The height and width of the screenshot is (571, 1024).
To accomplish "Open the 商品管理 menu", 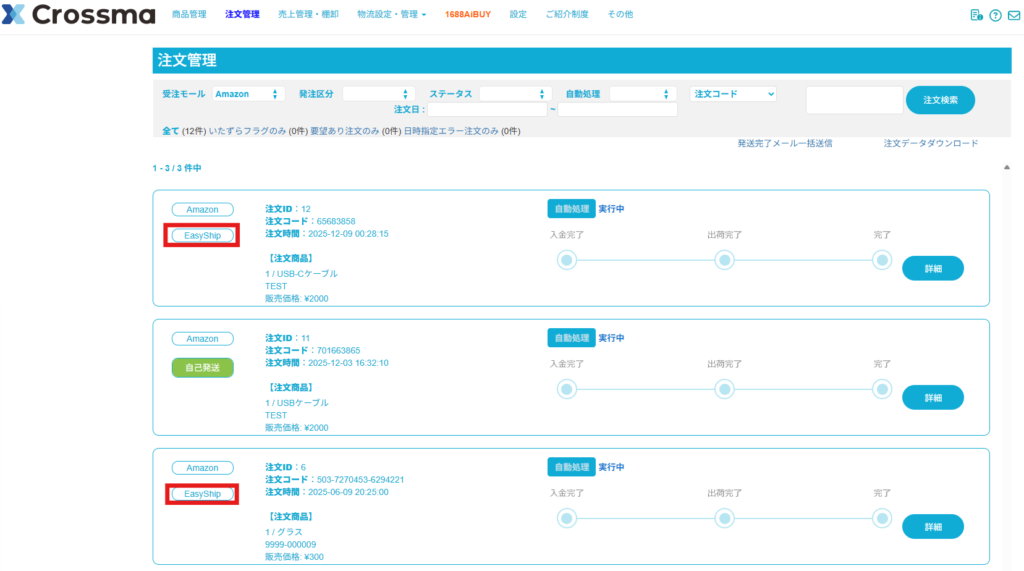I will click(189, 15).
